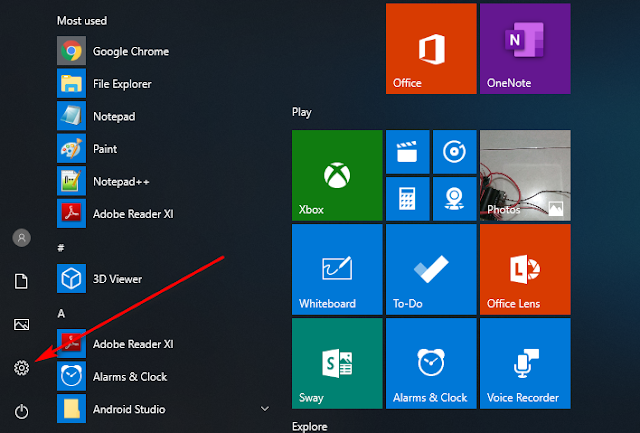Open the Office tile
Image resolution: width=640 pixels, height=433 pixels.
click(431, 49)
